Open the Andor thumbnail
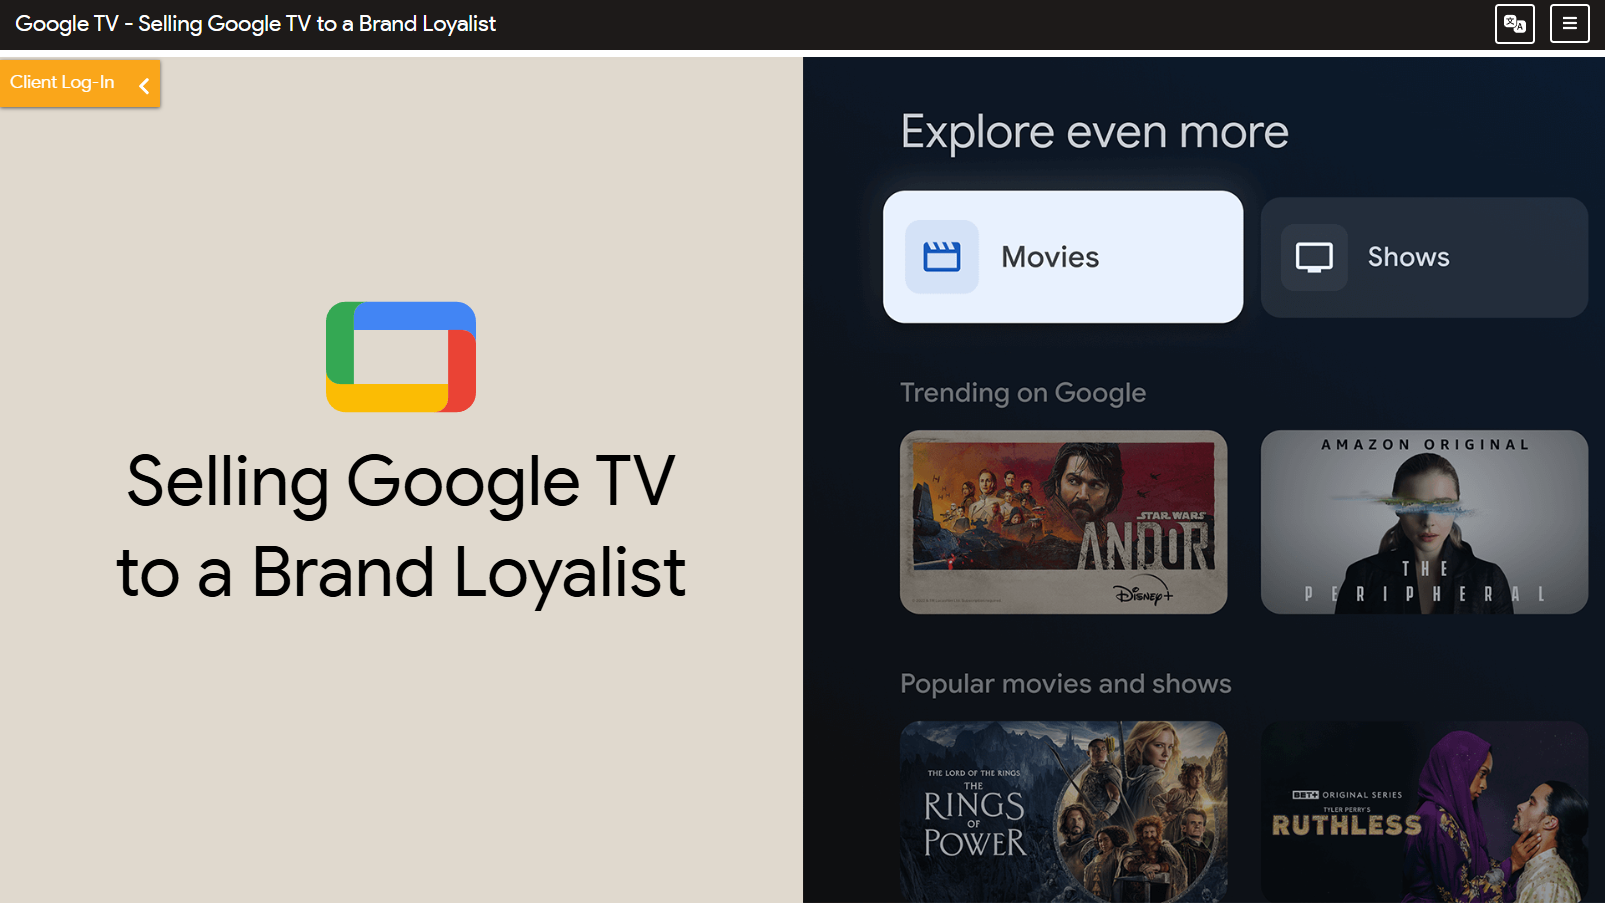 1063,522
